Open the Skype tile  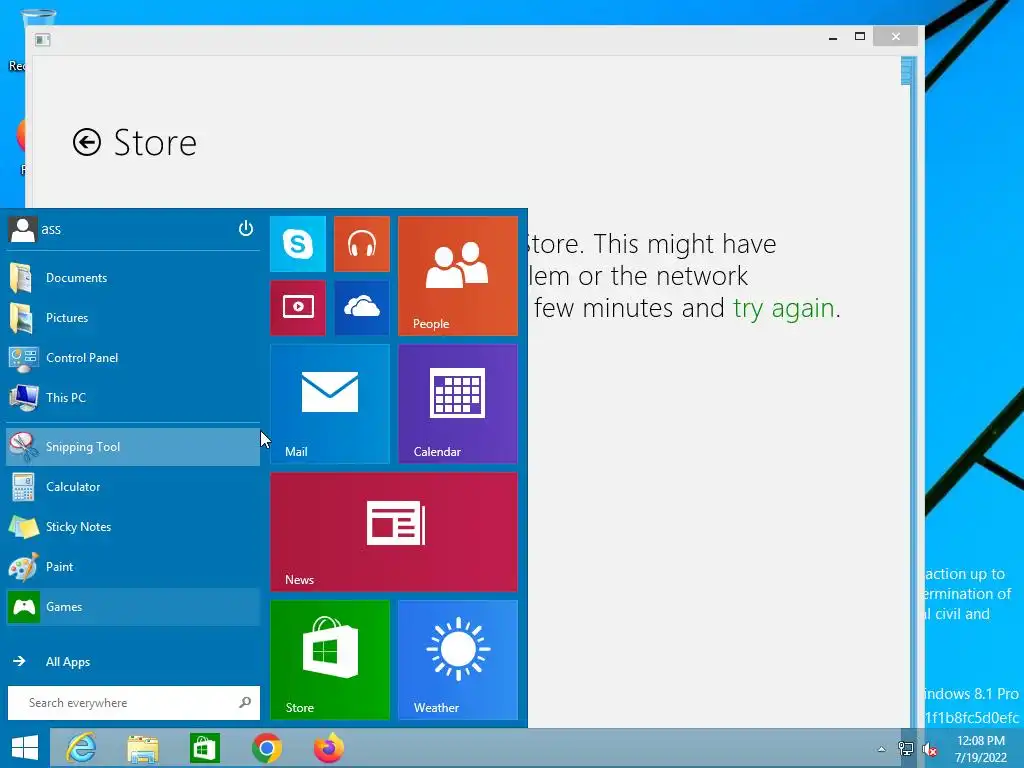click(x=298, y=244)
